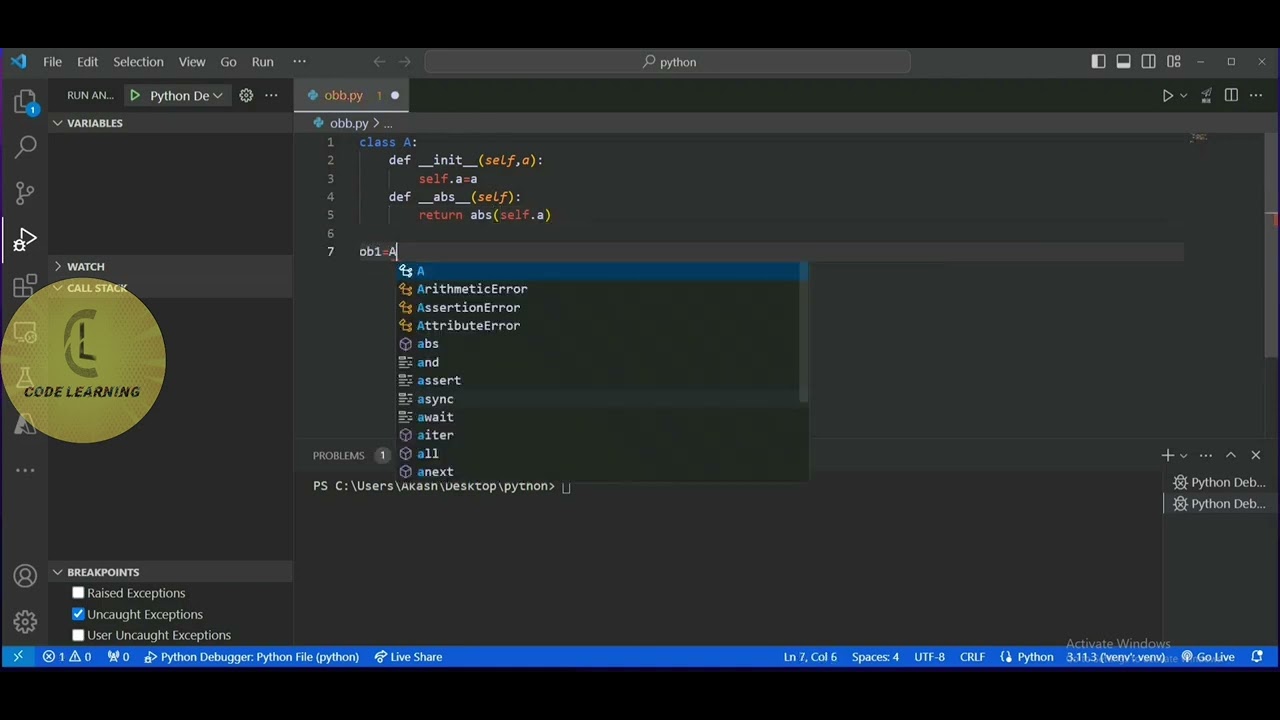1280x720 pixels.
Task: Maximize the panel with the up chevron
Action: pyautogui.click(x=1231, y=455)
